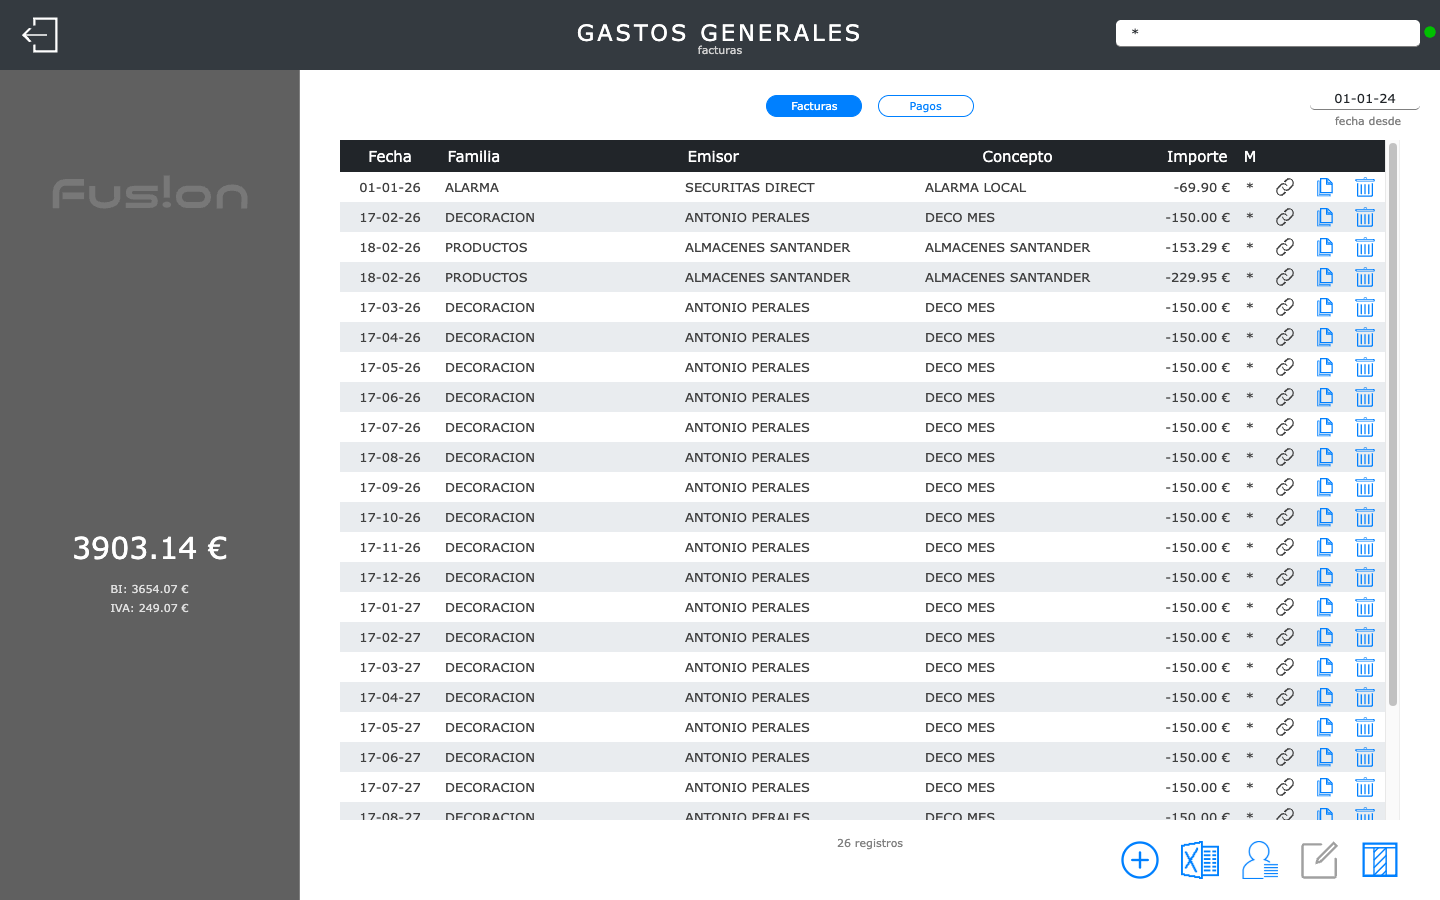Open document icon on 17-01-27 row
Image resolution: width=1440 pixels, height=900 pixels.
pos(1325,607)
